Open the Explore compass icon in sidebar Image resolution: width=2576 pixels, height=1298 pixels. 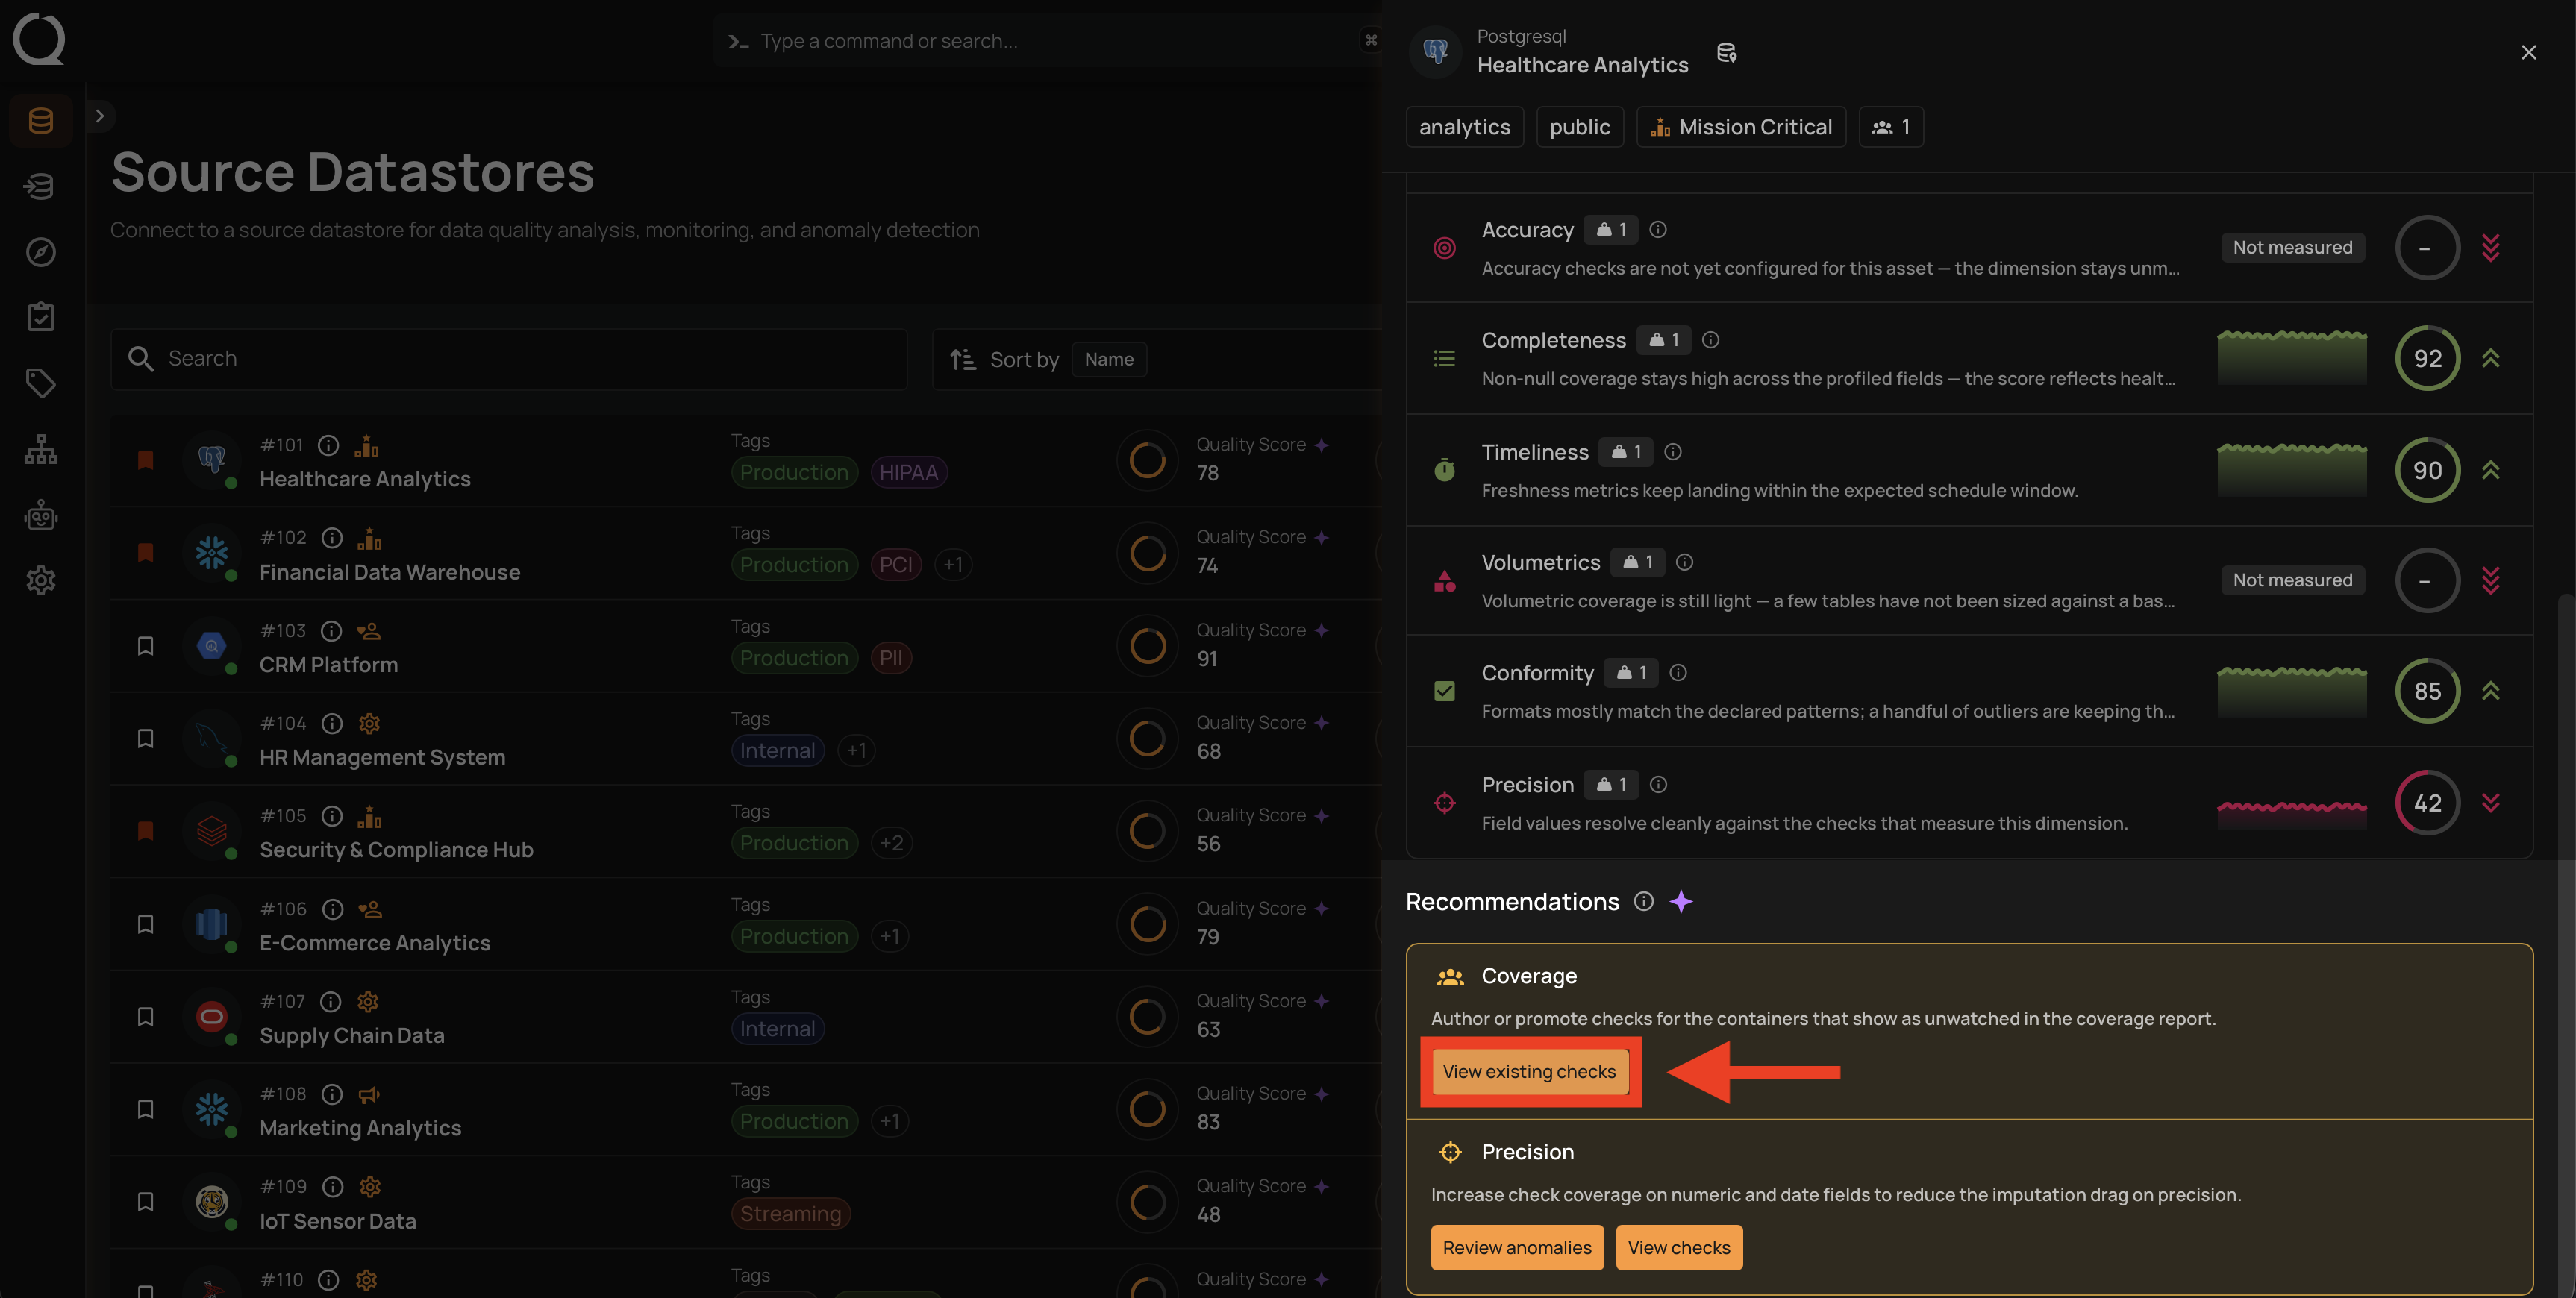[x=41, y=252]
